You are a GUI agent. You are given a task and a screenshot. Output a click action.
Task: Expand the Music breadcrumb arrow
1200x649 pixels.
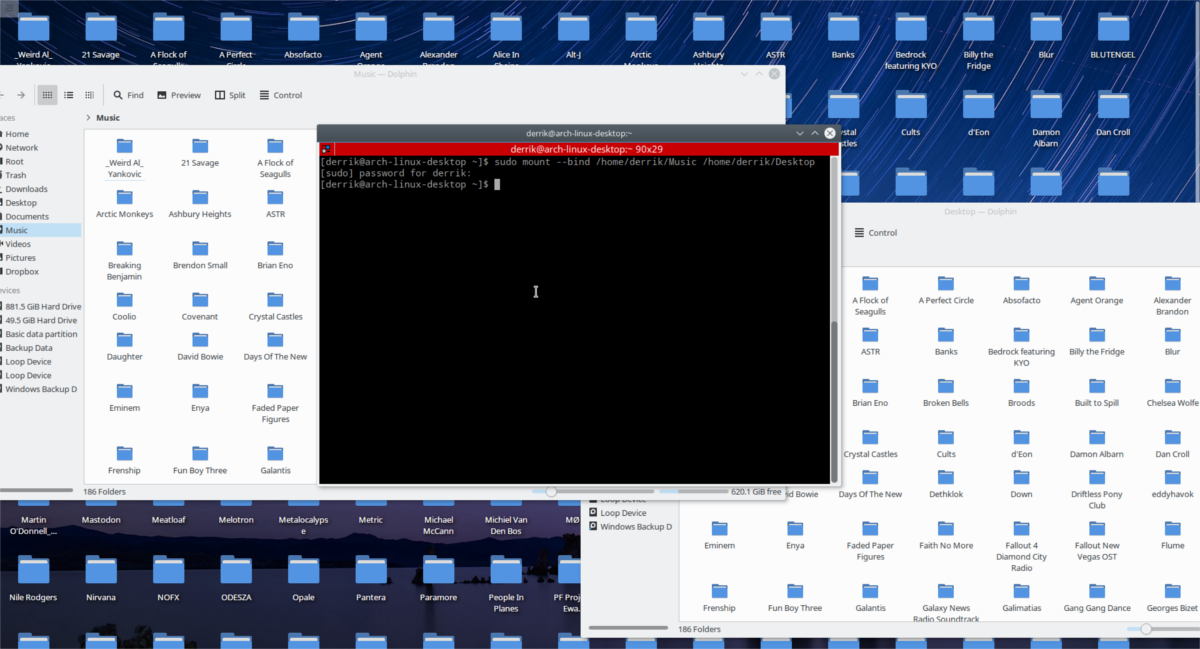[89, 118]
